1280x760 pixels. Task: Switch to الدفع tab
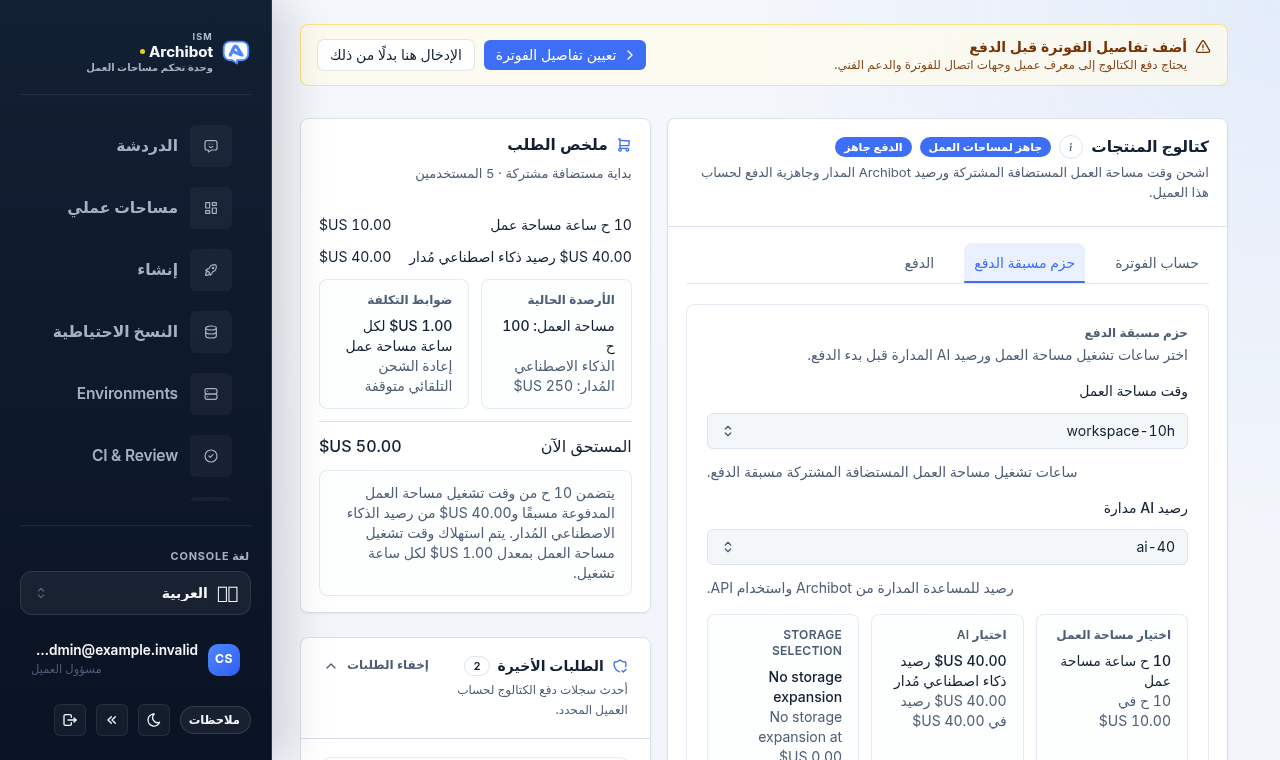tap(919, 263)
